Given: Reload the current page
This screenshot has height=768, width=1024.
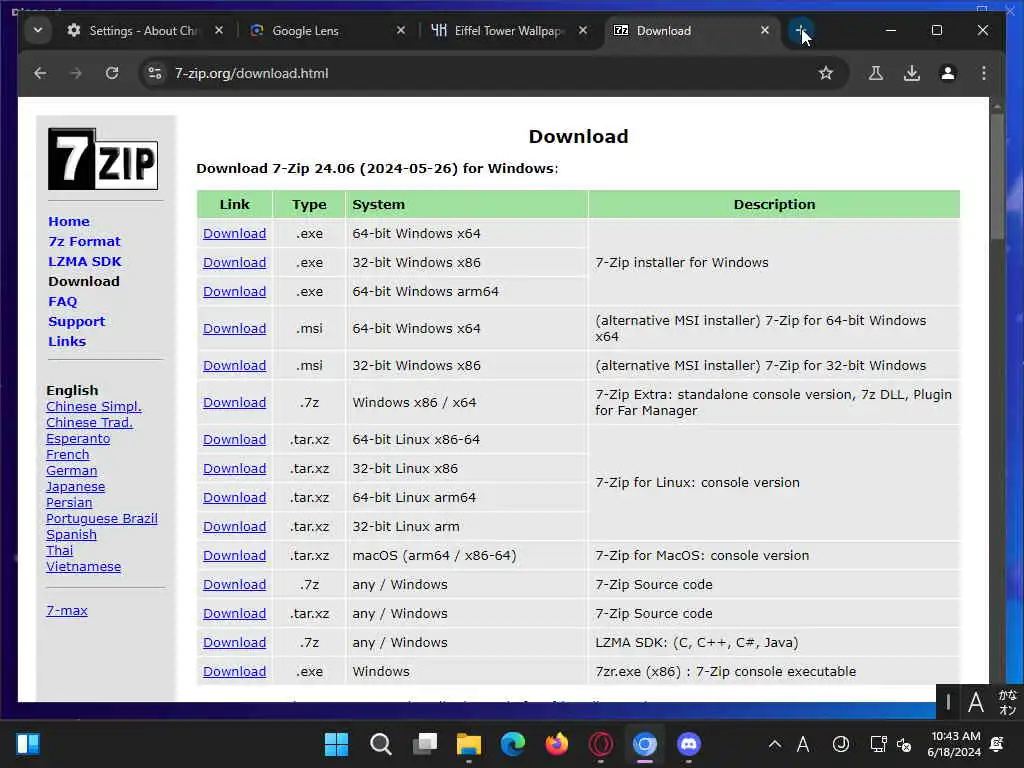Looking at the screenshot, I should tap(112, 73).
